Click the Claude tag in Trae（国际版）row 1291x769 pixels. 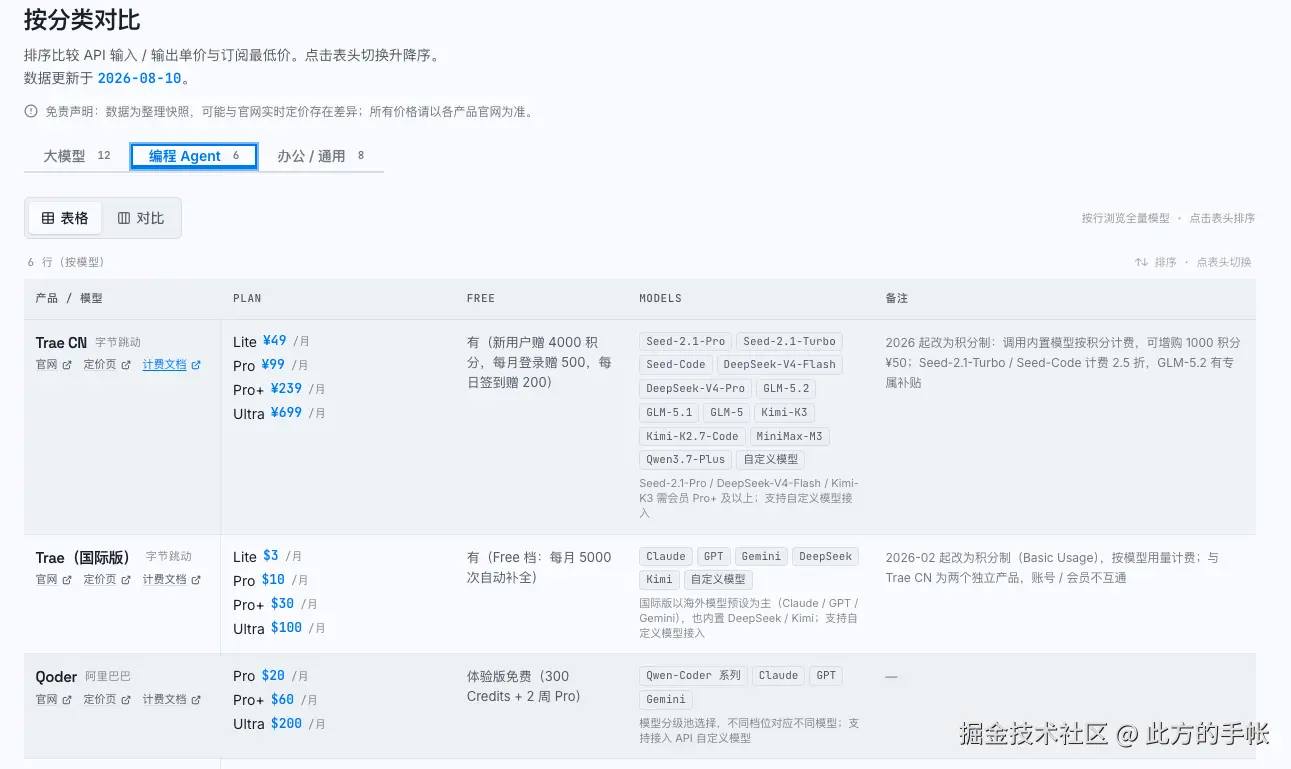click(x=666, y=556)
